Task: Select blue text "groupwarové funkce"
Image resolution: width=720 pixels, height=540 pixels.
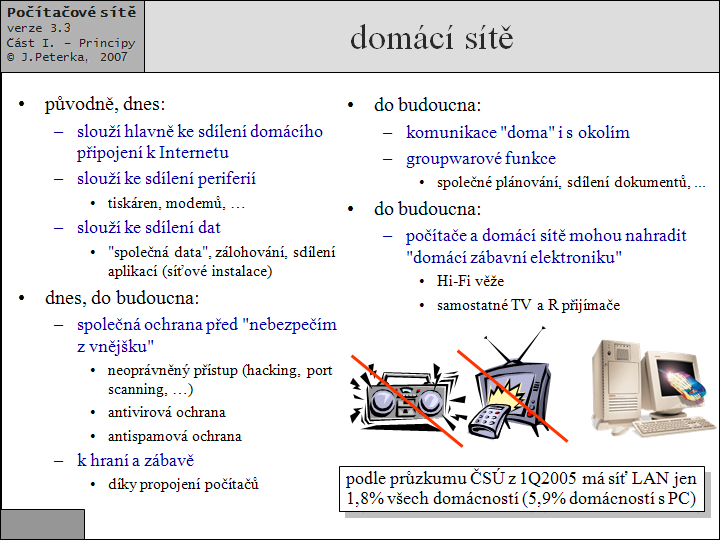Action: point(480,158)
